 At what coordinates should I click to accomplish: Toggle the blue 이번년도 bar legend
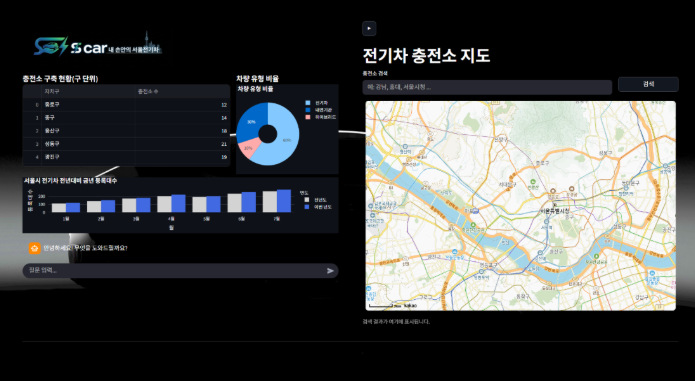318,207
